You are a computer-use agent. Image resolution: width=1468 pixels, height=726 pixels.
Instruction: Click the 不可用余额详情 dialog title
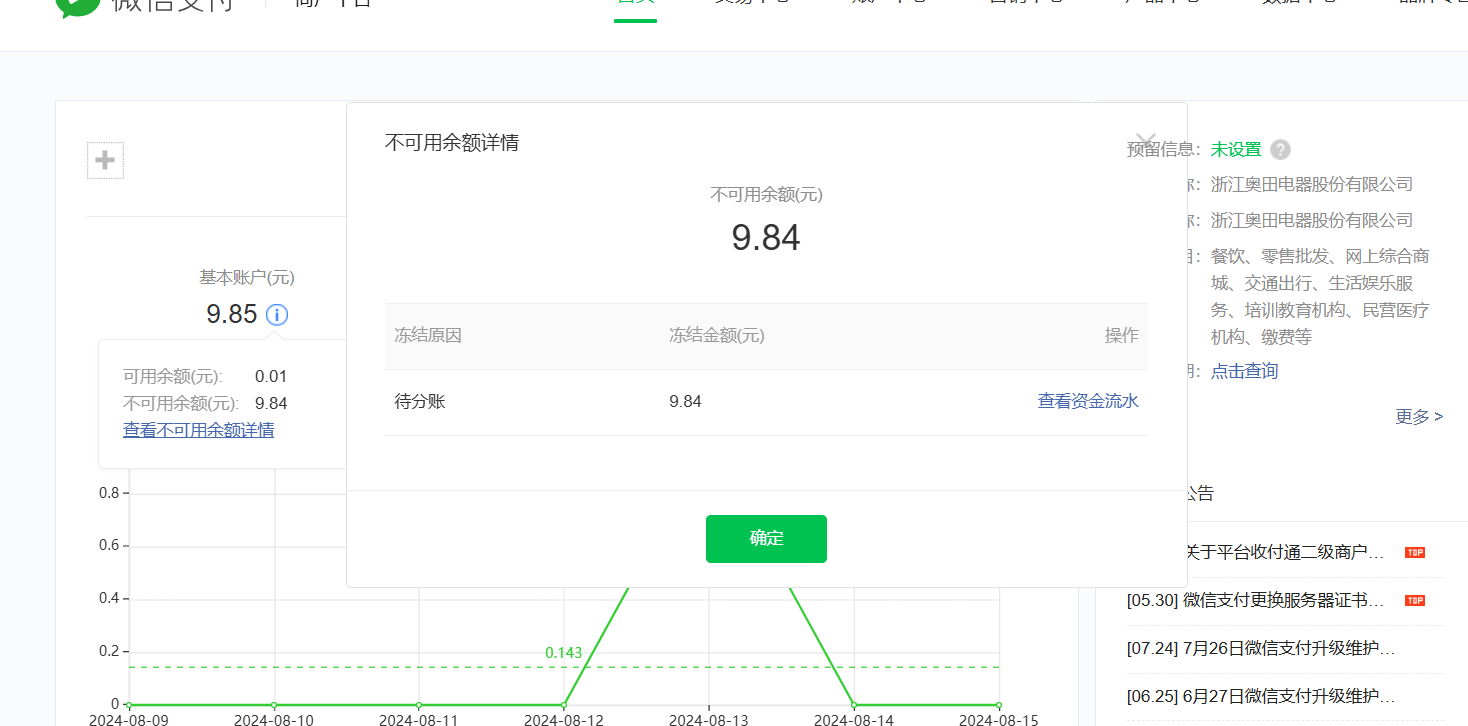coord(452,143)
